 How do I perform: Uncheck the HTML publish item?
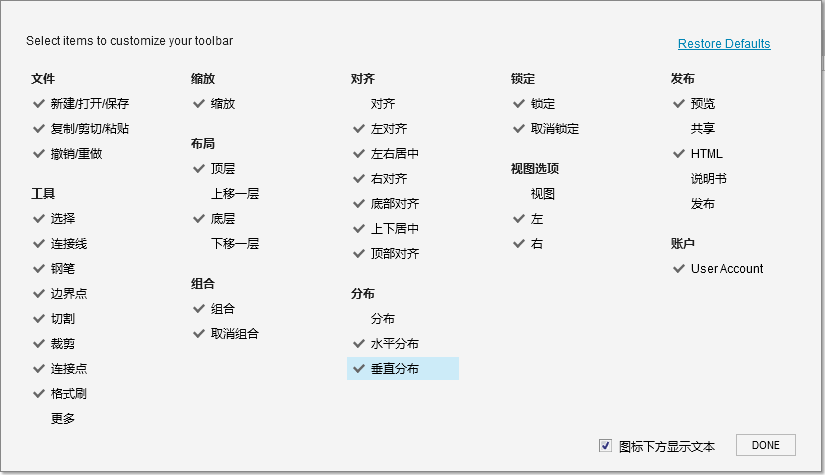[x=706, y=154]
